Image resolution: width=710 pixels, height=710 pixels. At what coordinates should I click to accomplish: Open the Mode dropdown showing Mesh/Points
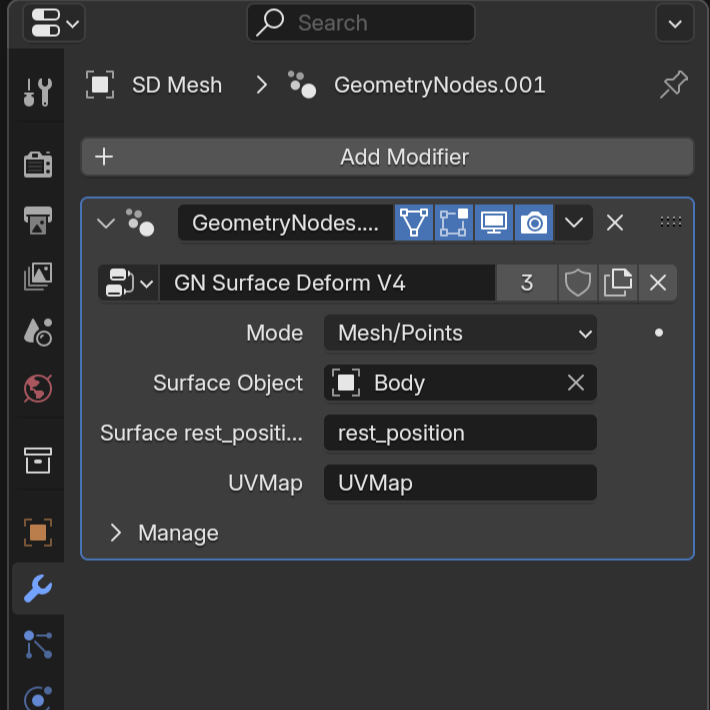click(x=460, y=333)
